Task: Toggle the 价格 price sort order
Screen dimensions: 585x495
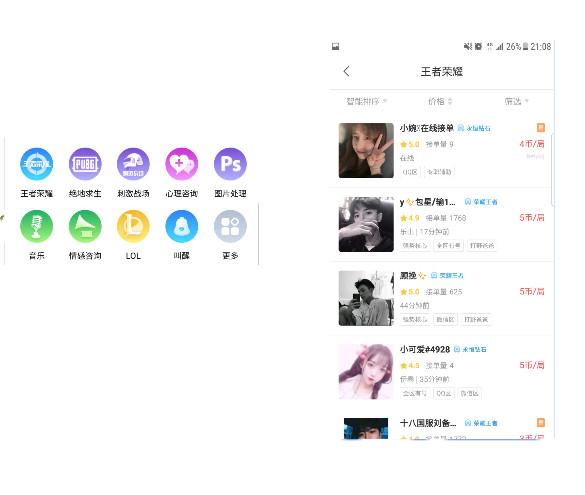Action: (440, 101)
